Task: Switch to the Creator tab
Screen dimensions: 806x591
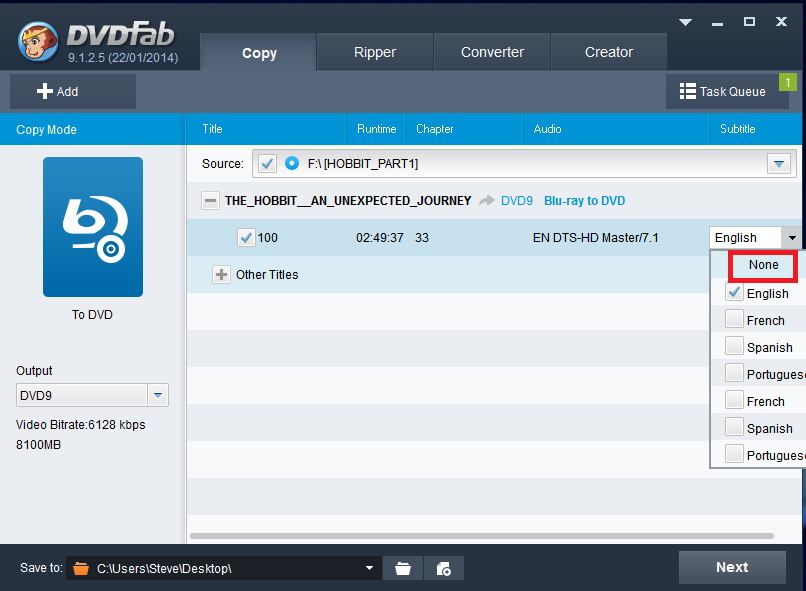Action: [x=609, y=52]
